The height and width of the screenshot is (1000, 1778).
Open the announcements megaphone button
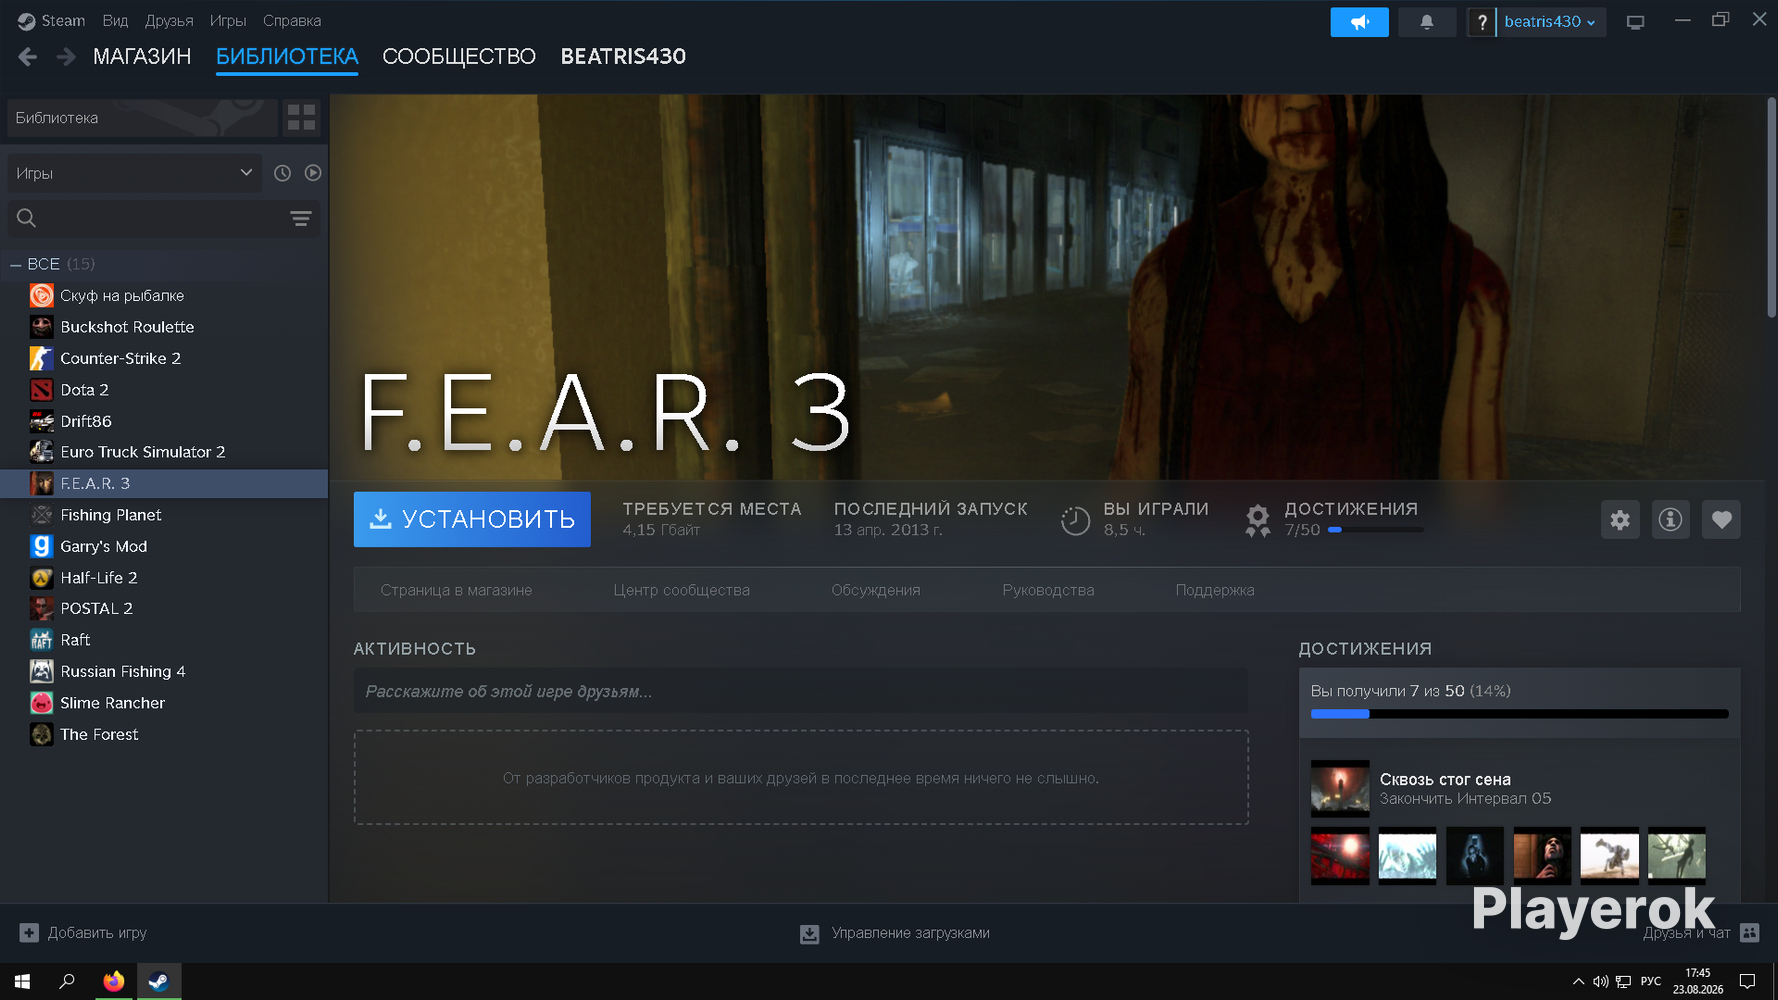[1359, 22]
